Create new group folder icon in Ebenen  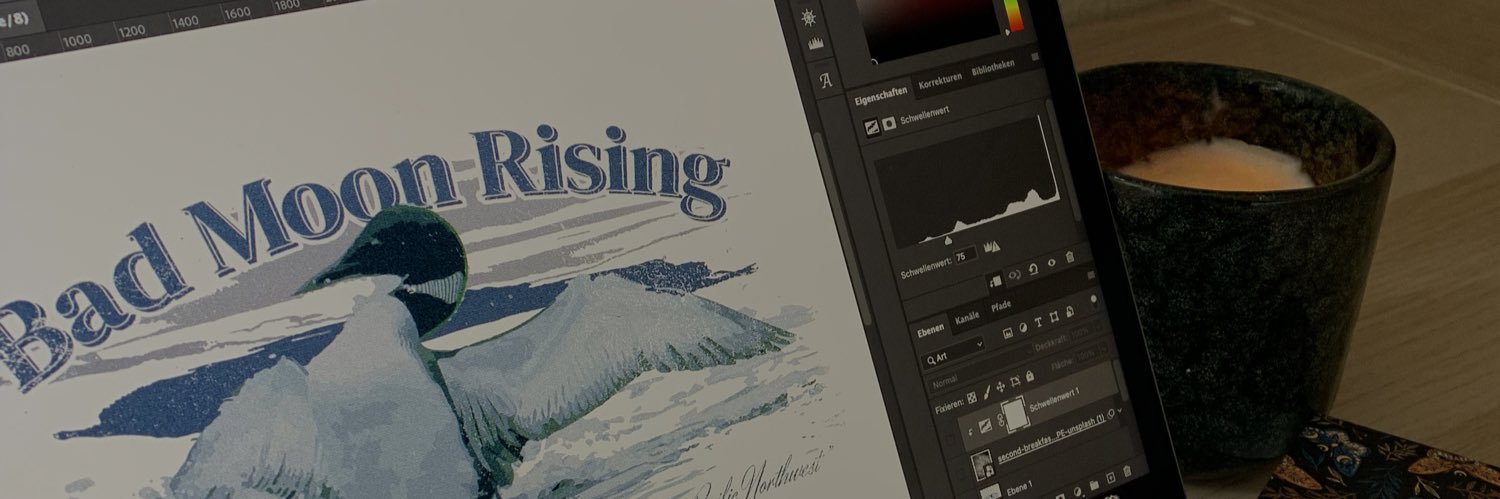point(1093,484)
